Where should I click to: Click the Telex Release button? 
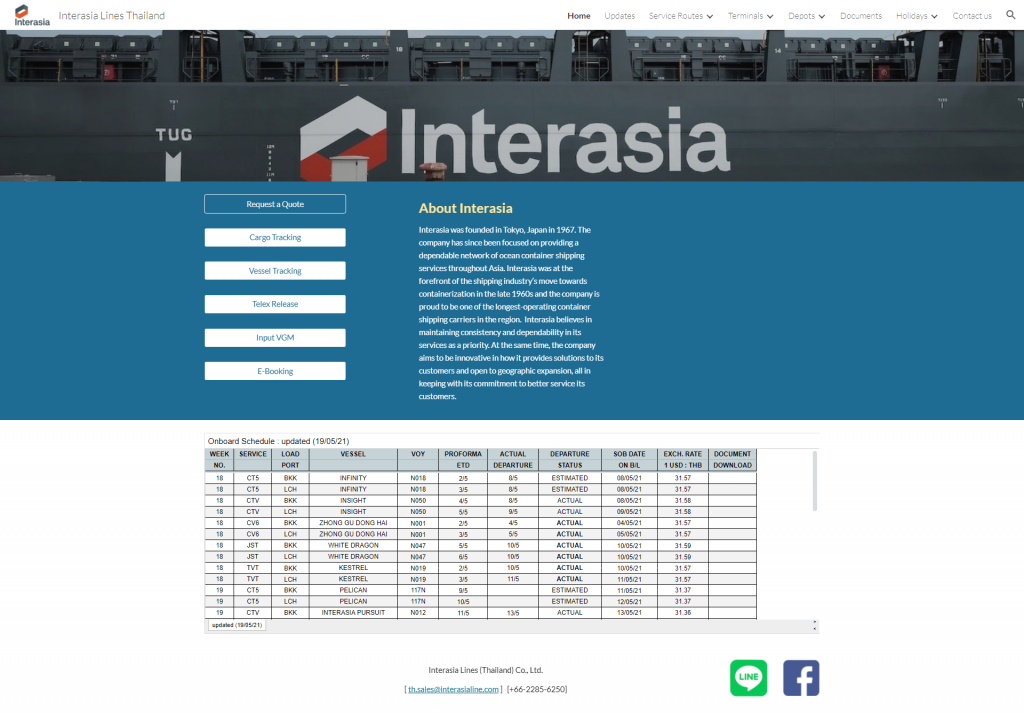pyautogui.click(x=275, y=304)
